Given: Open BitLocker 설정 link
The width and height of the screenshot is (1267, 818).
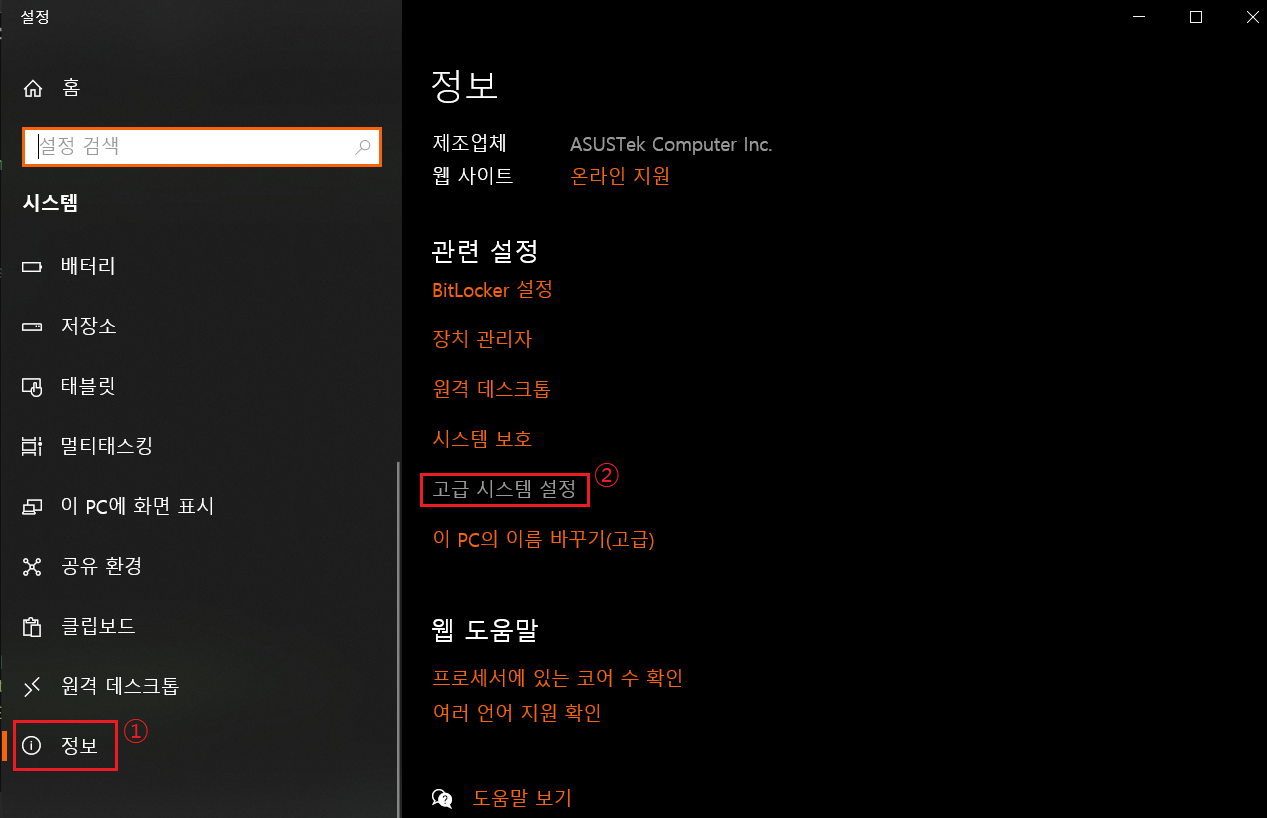Looking at the screenshot, I should (x=492, y=290).
